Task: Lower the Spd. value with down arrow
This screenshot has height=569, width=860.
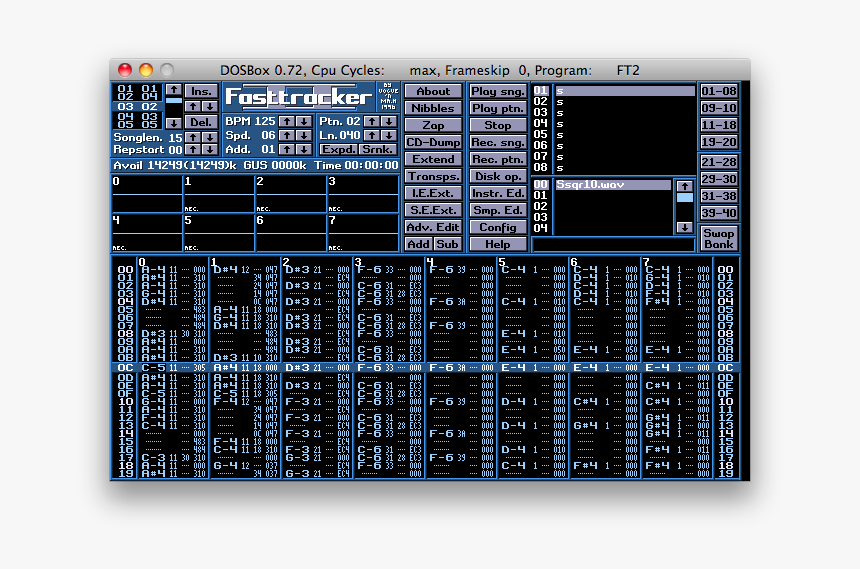Action: point(304,135)
